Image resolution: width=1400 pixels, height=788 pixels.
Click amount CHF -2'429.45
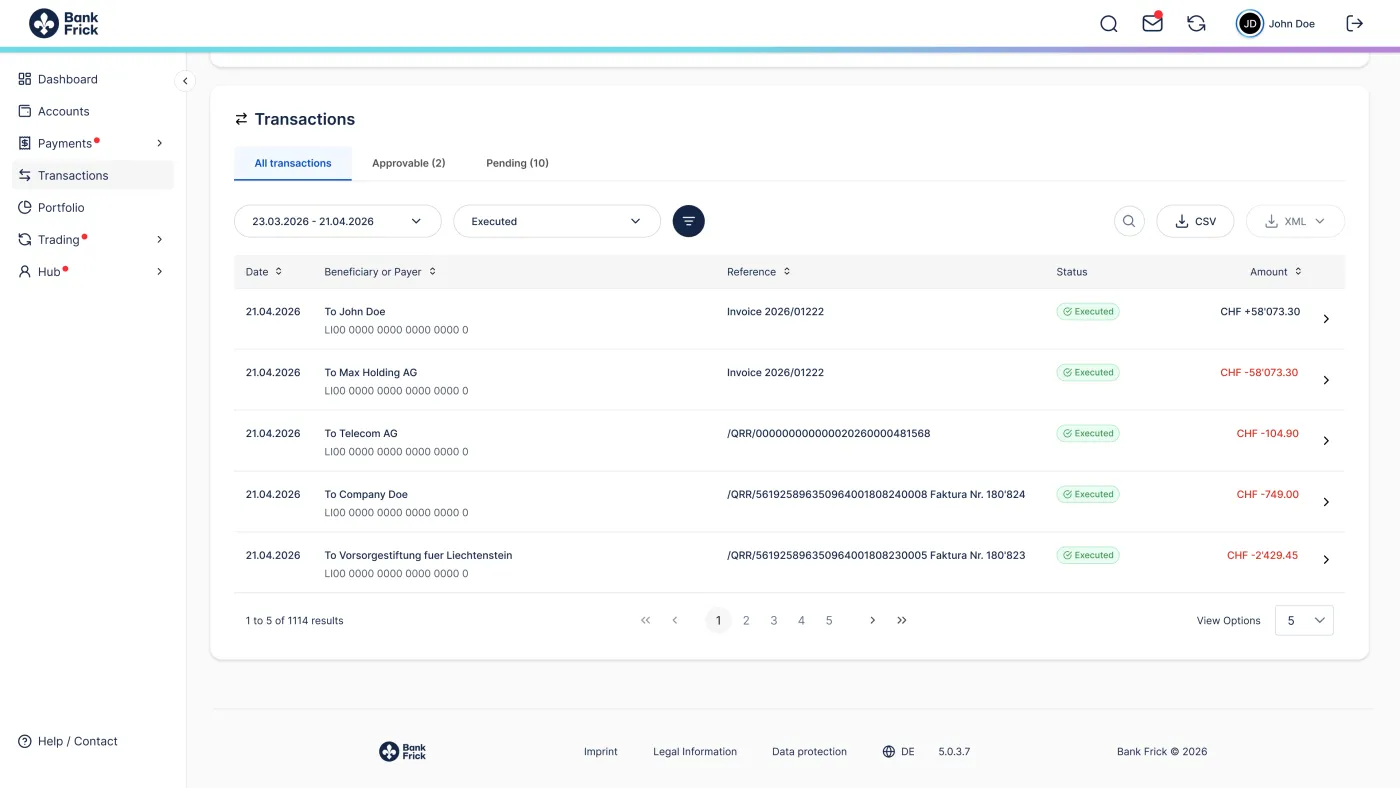(1262, 555)
